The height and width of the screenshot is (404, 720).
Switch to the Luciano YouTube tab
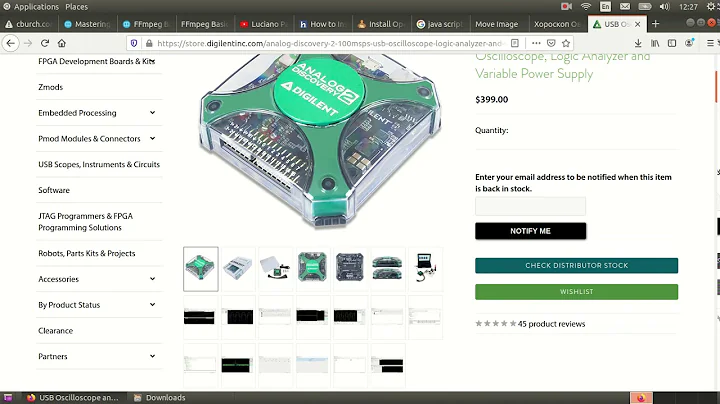coord(264,24)
